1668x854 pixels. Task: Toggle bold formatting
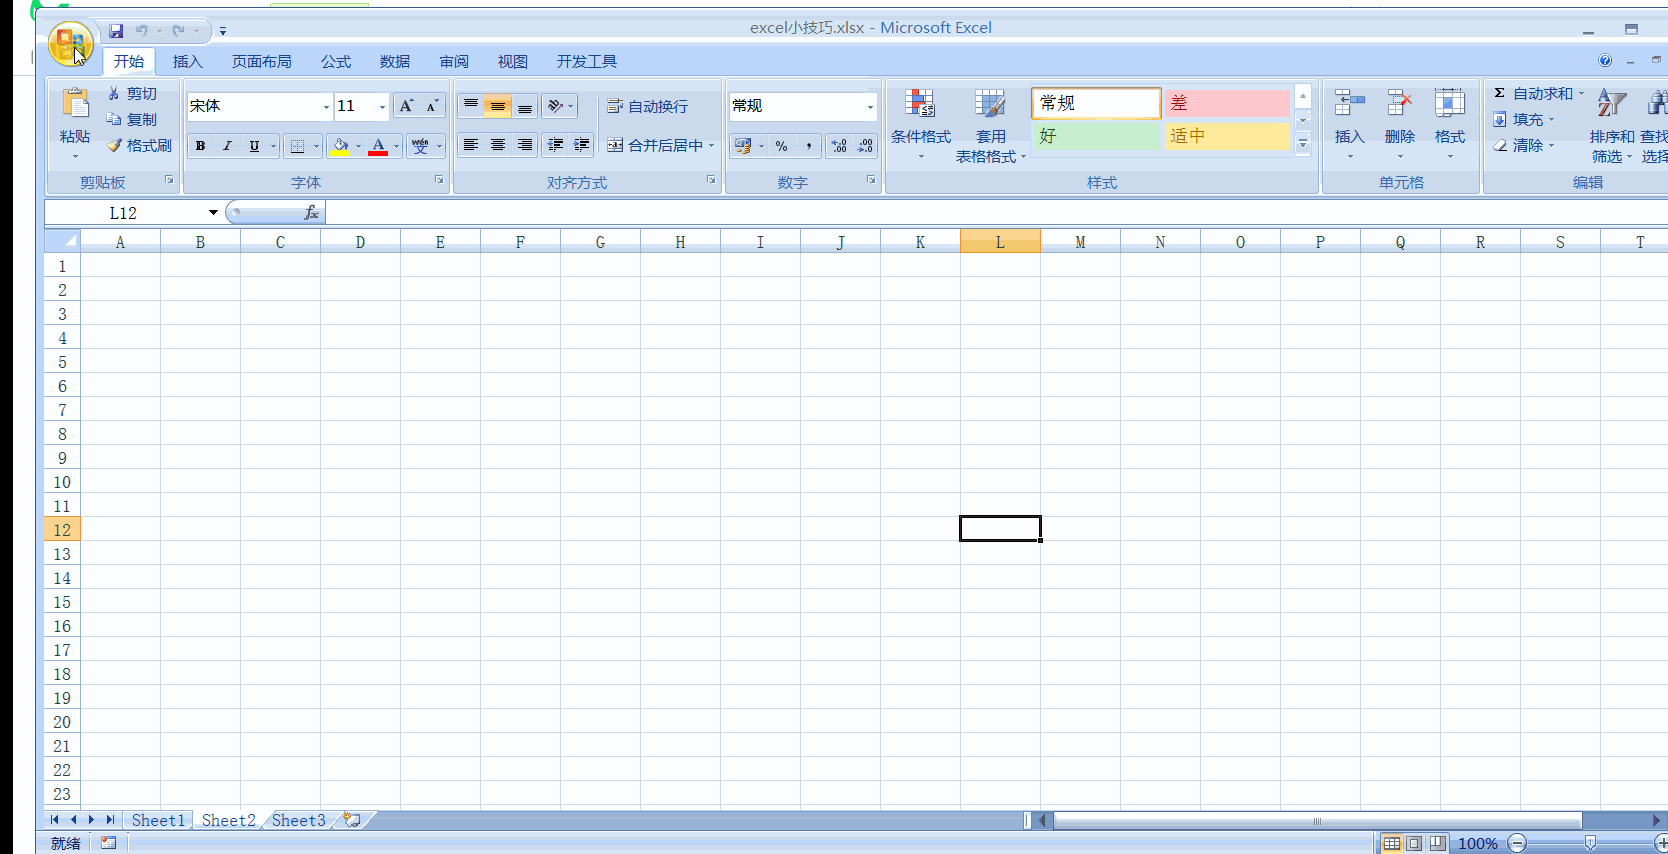[x=200, y=146]
